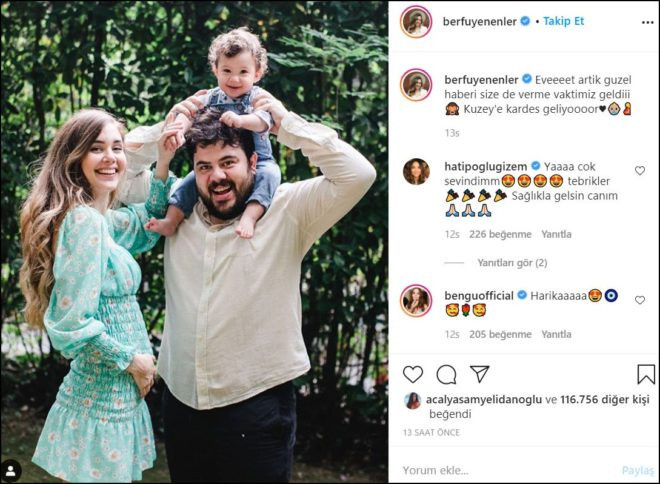Like hatipoglugizem's comment heart
Screen dimensions: 660x484
pos(640,170)
